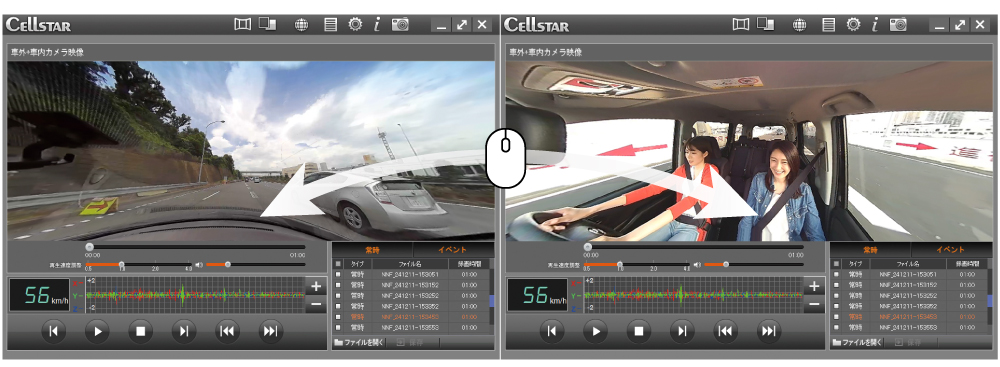Click ファイルを開く in the left window
The height and width of the screenshot is (367, 1000).
point(359,342)
